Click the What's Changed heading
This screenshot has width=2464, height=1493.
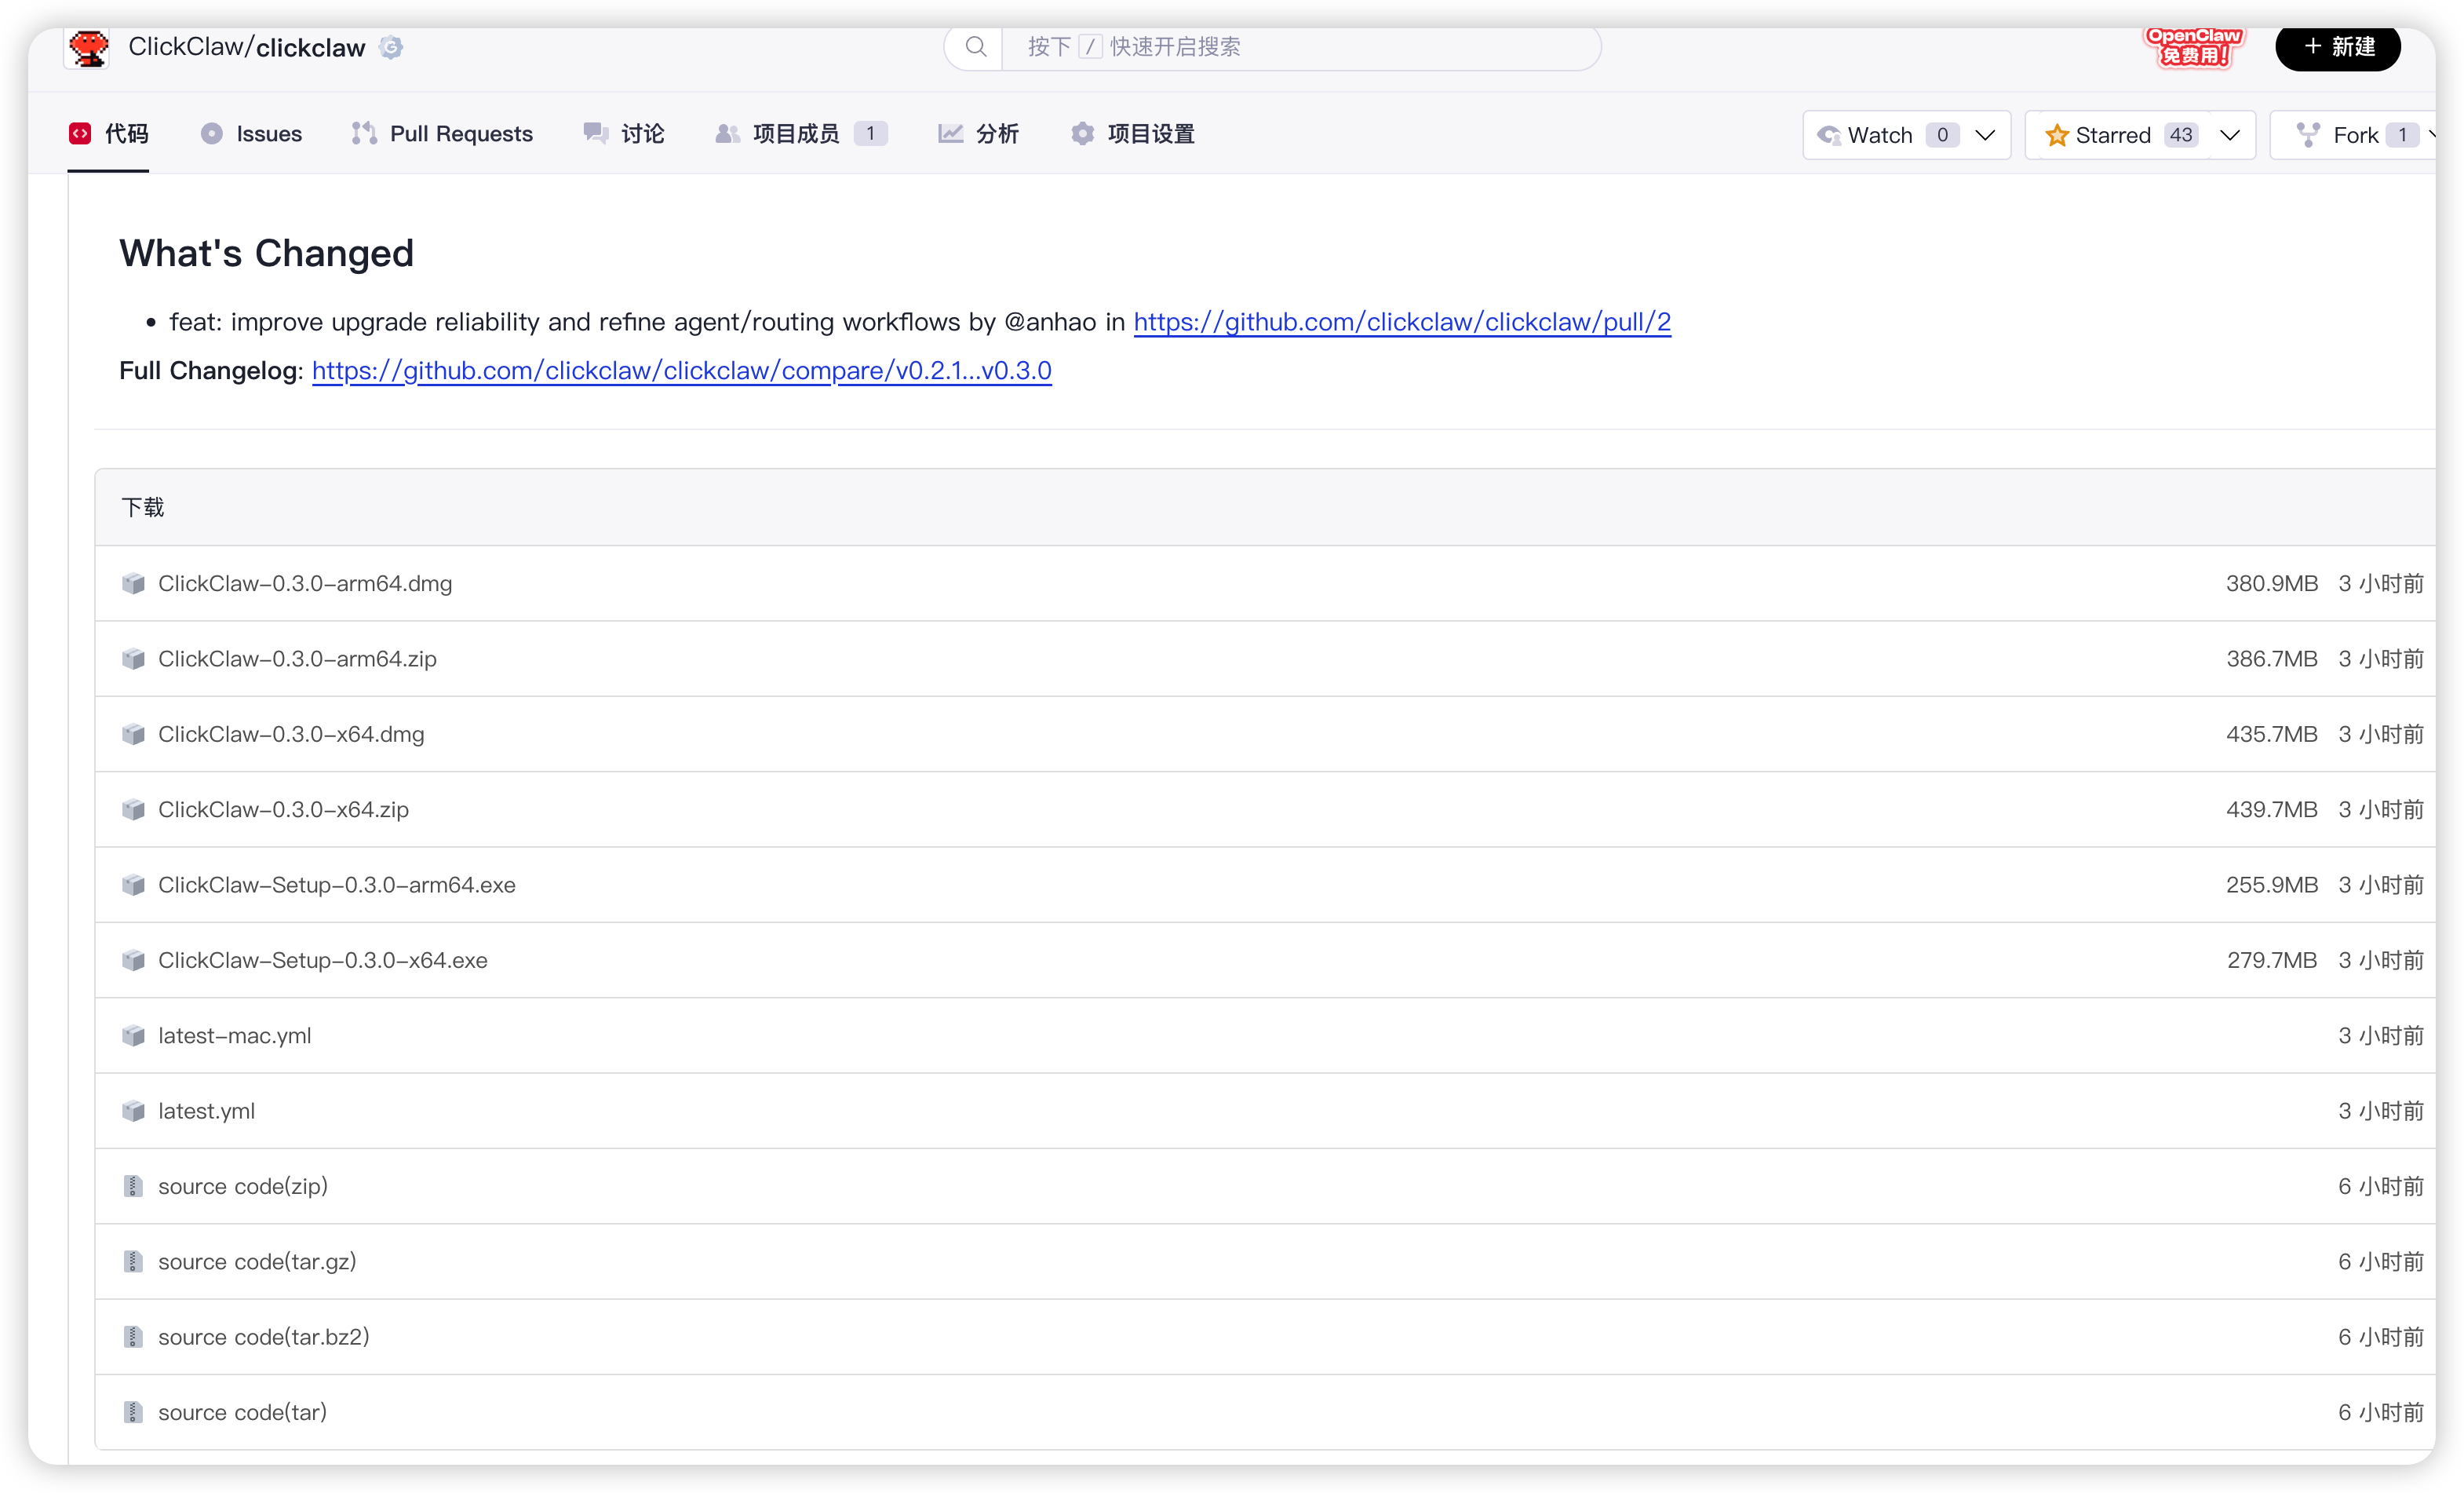[266, 253]
